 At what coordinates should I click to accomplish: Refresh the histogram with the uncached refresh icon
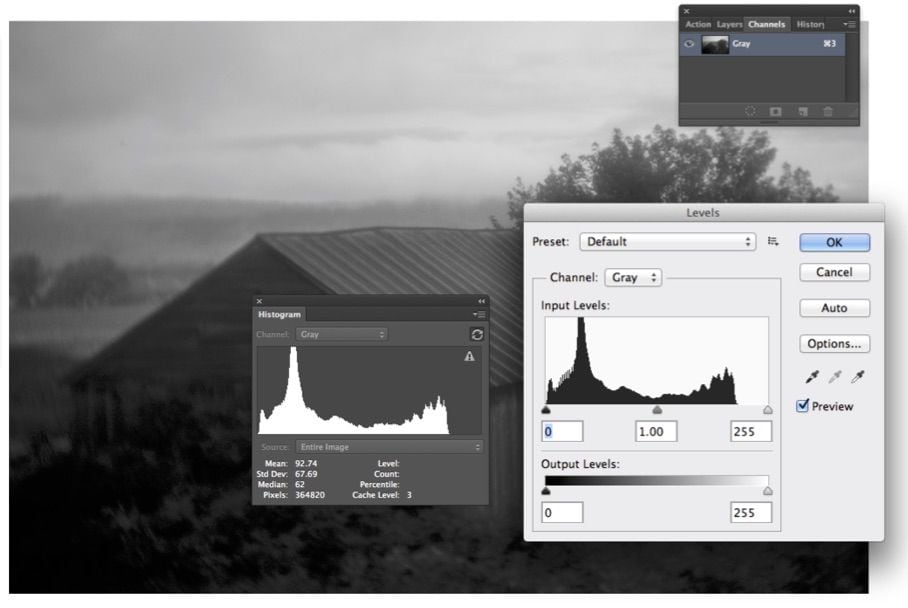tap(476, 334)
